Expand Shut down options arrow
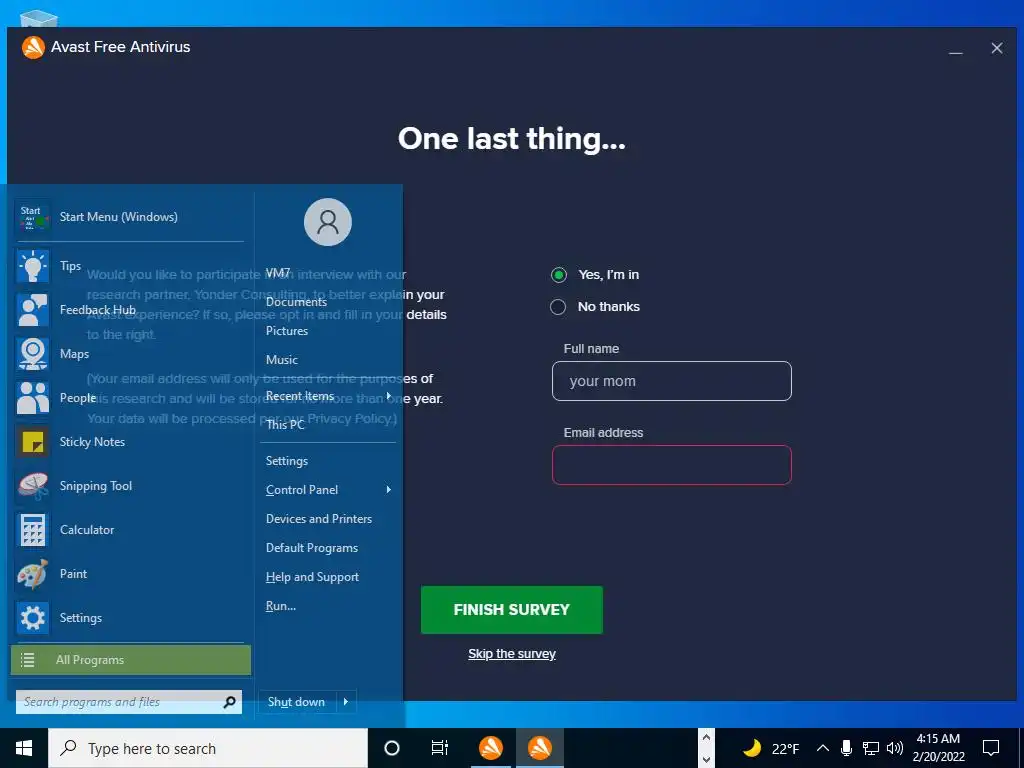Screen dimensions: 1024x768 [346, 702]
